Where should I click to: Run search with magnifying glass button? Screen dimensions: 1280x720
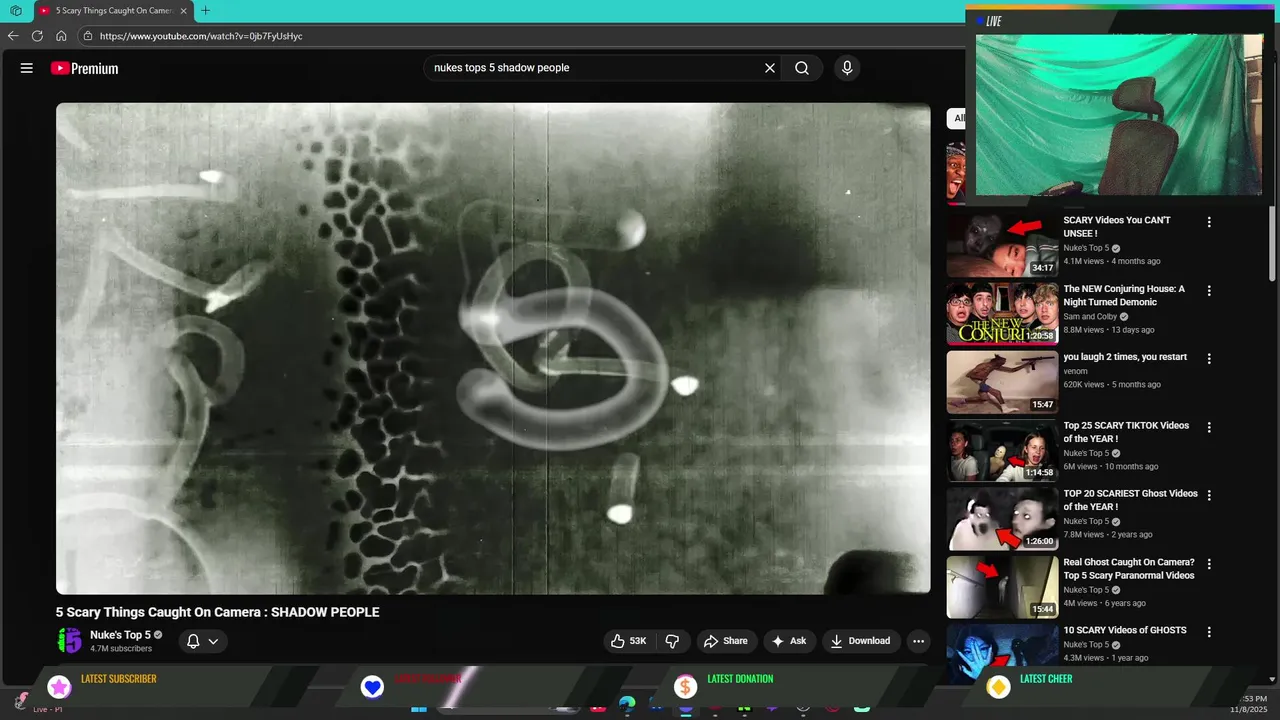pyautogui.click(x=802, y=68)
